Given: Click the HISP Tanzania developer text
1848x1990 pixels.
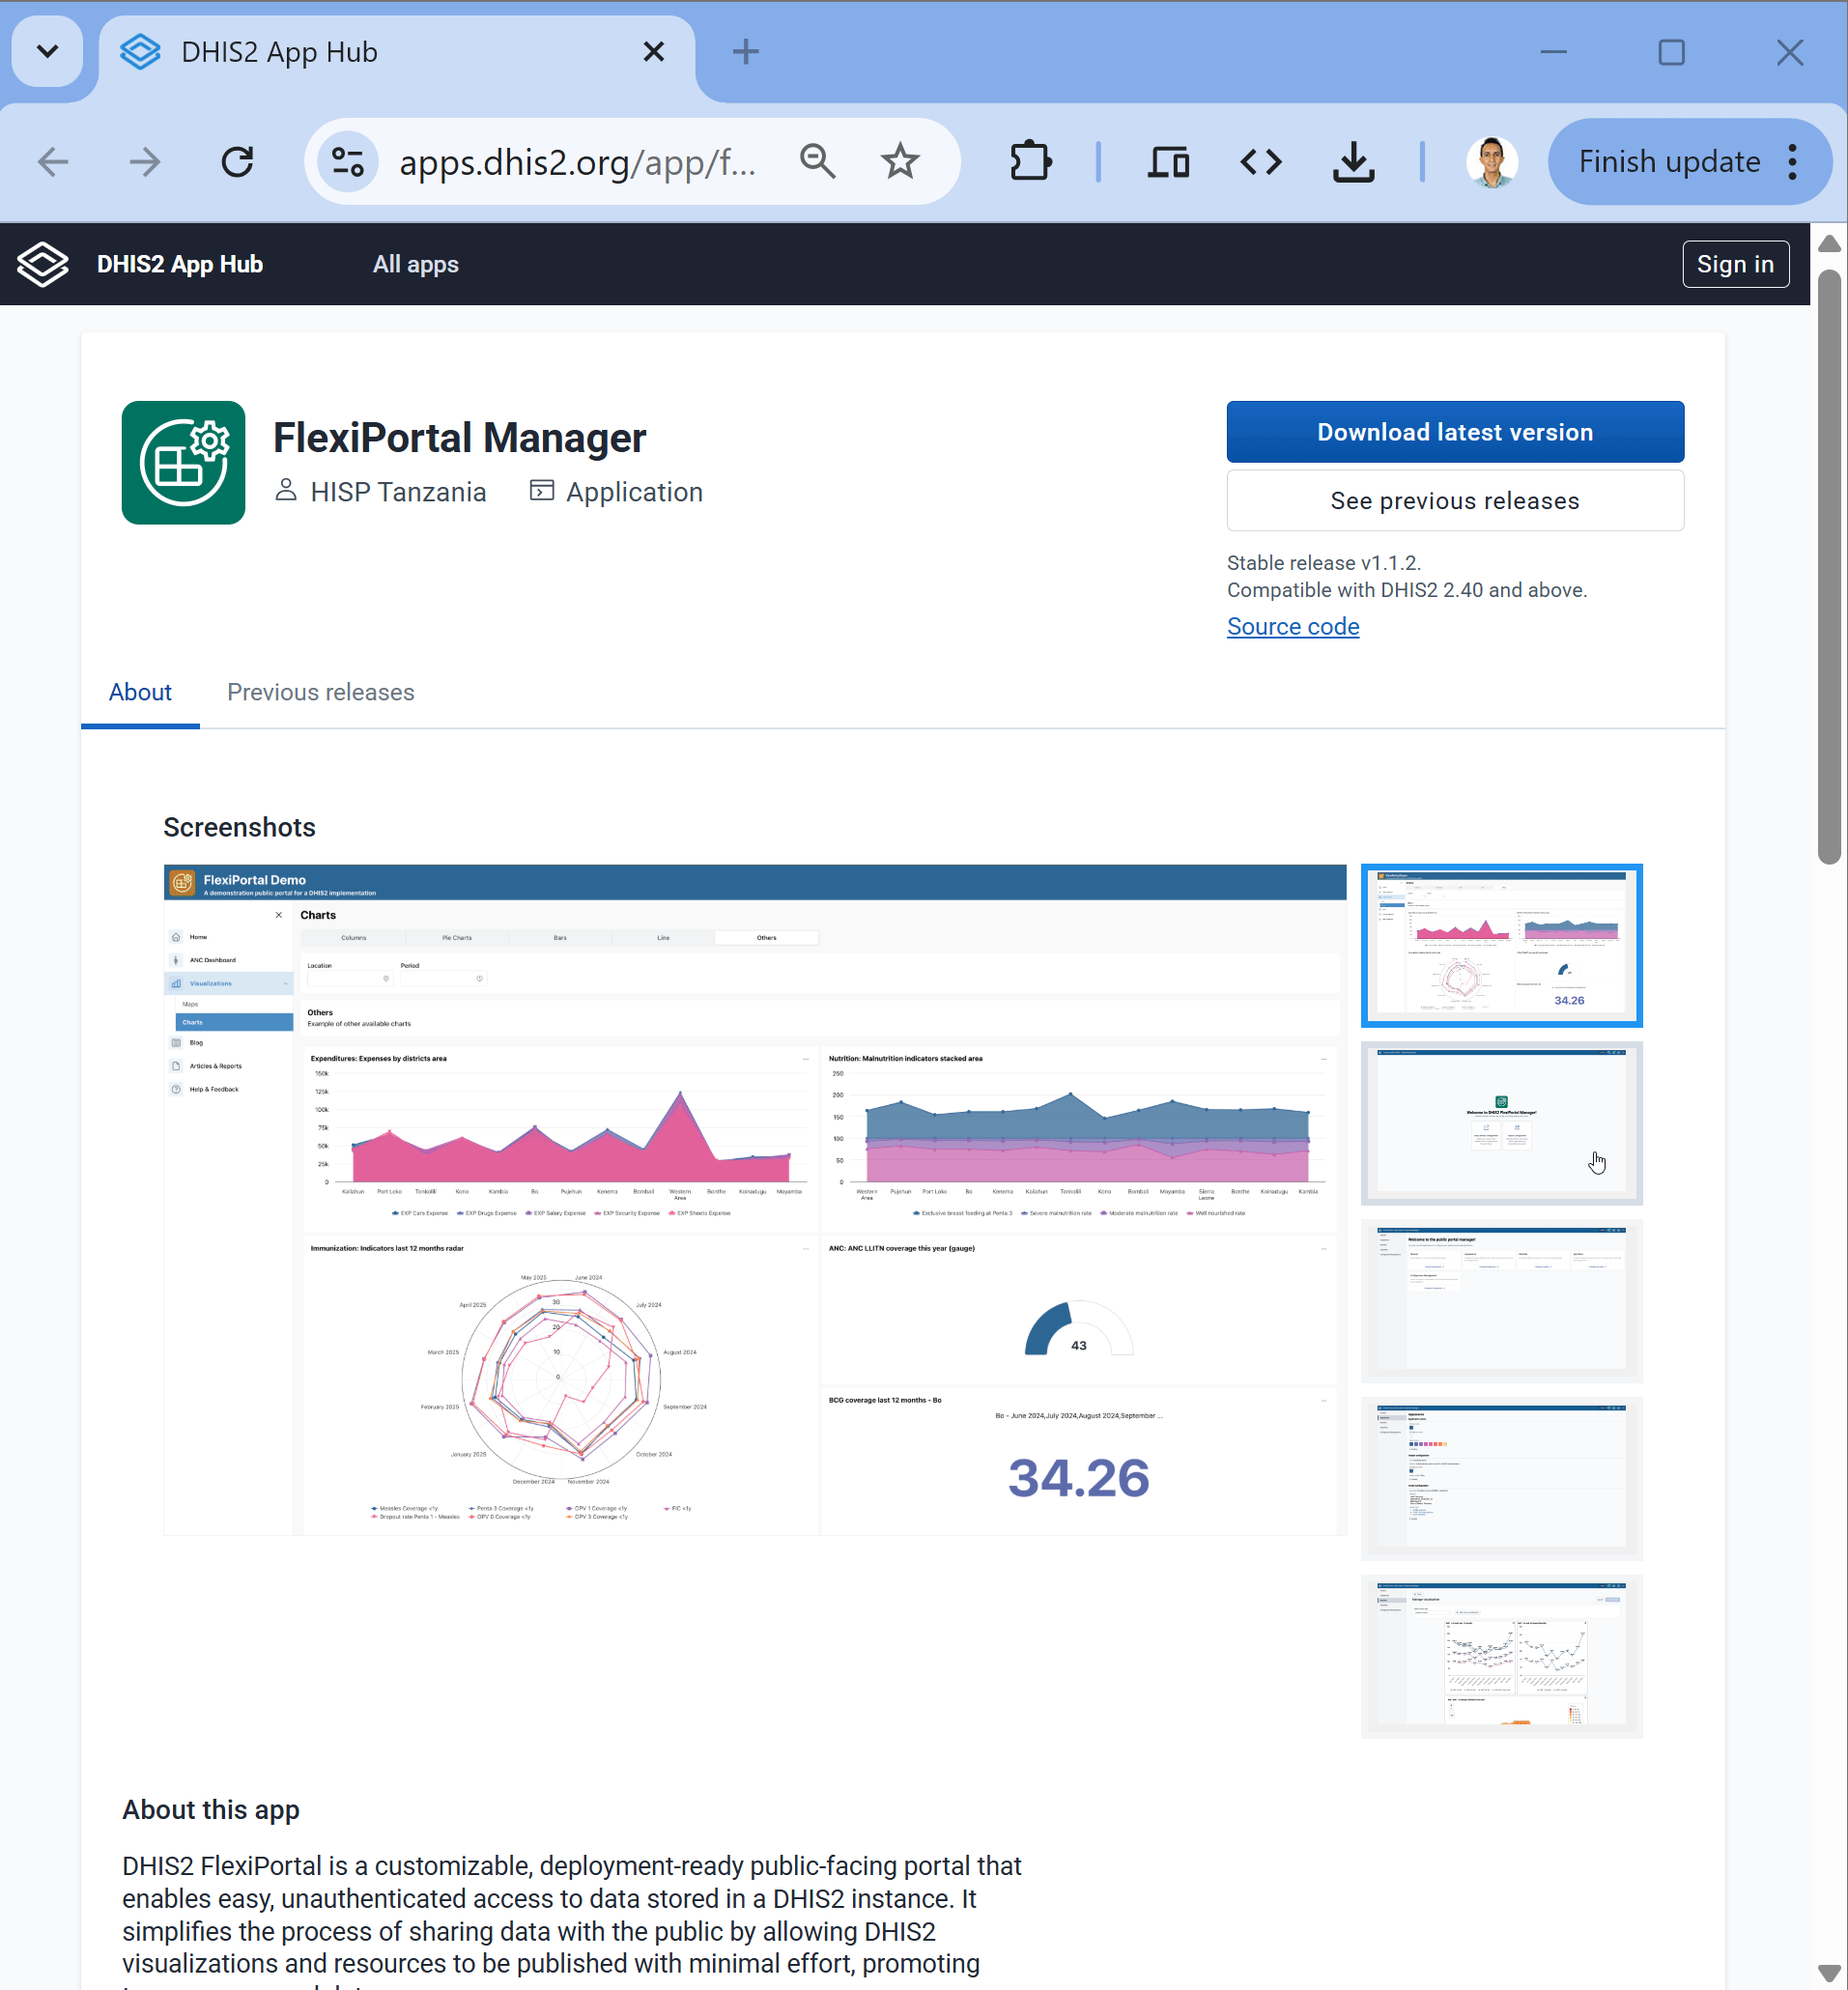Looking at the screenshot, I should pos(398,492).
